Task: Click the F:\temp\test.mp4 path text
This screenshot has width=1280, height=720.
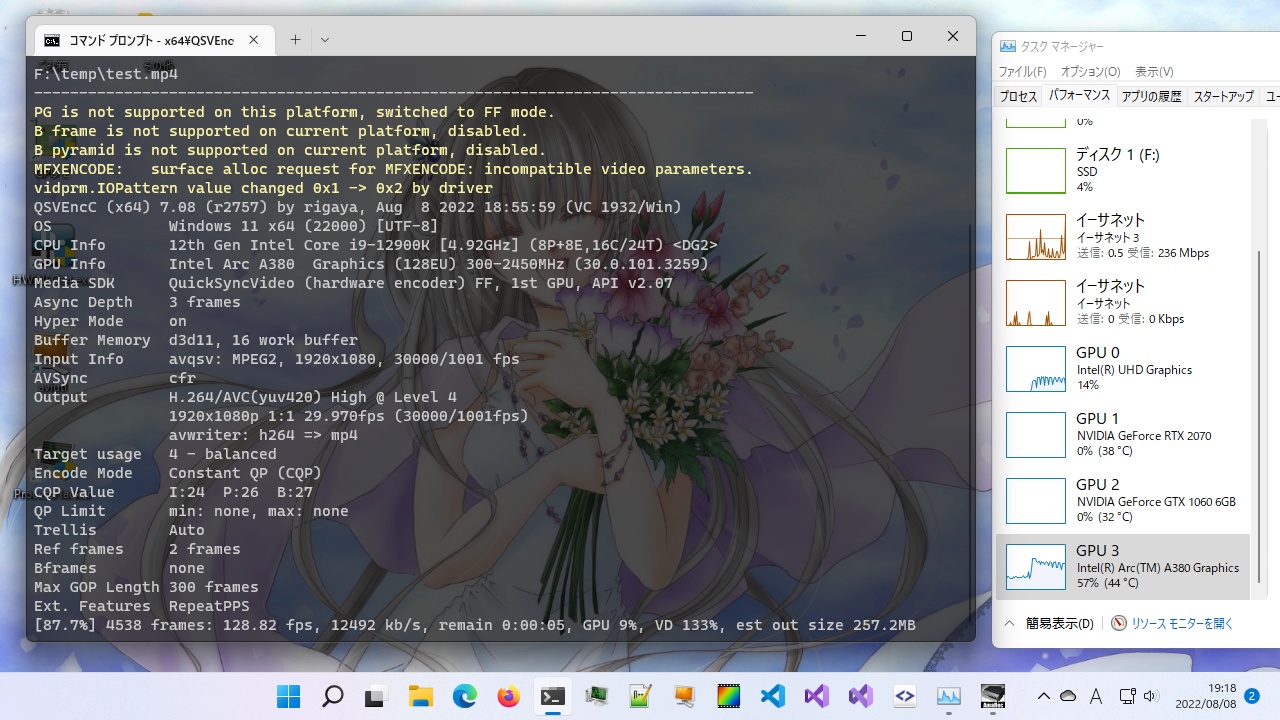Action: tap(106, 74)
